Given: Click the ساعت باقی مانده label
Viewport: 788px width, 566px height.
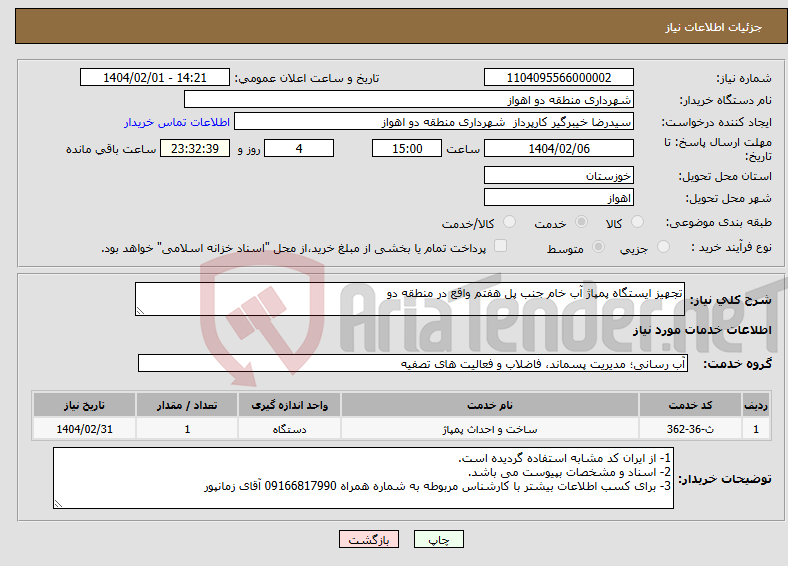Looking at the screenshot, I should click(111, 149).
